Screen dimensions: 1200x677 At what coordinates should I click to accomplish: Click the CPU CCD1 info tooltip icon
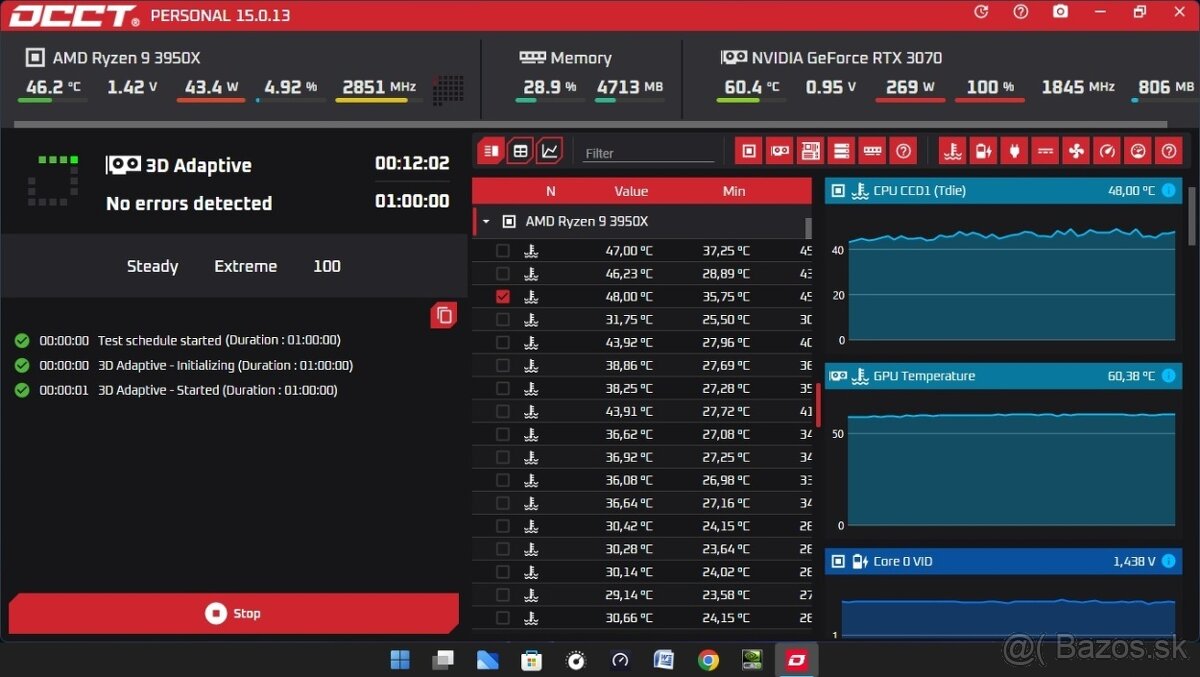point(1170,190)
